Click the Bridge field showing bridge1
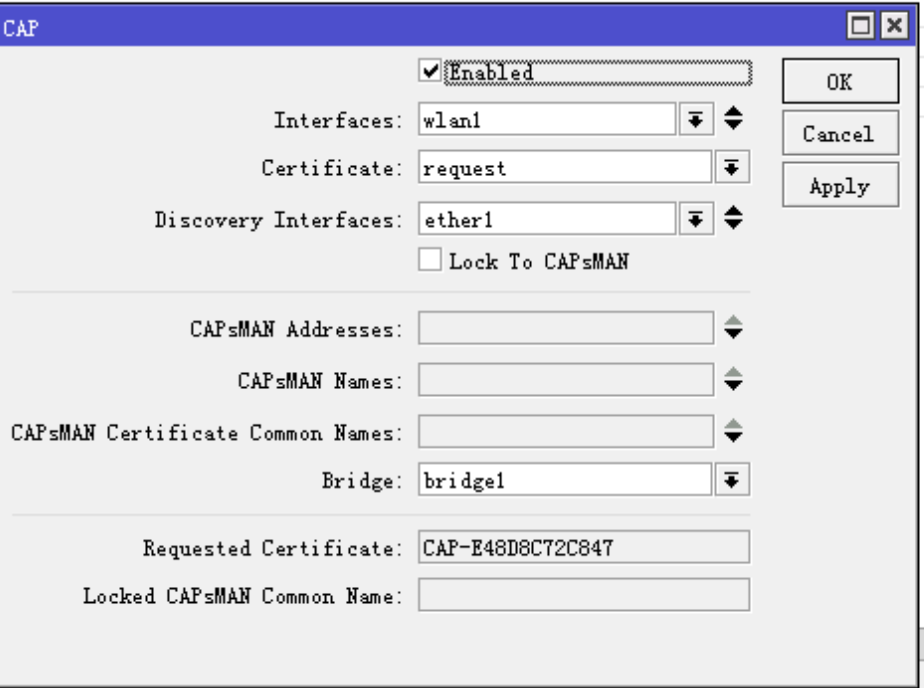Image resolution: width=924 pixels, height=688 pixels. [x=565, y=480]
